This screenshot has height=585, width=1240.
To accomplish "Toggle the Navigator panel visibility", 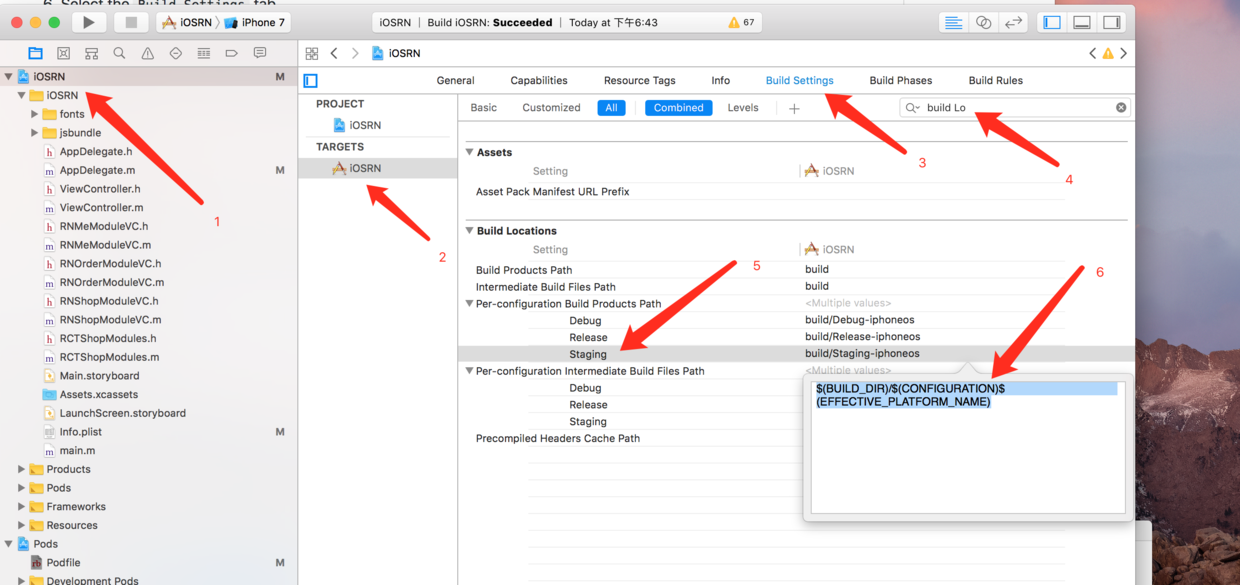I will point(1052,22).
